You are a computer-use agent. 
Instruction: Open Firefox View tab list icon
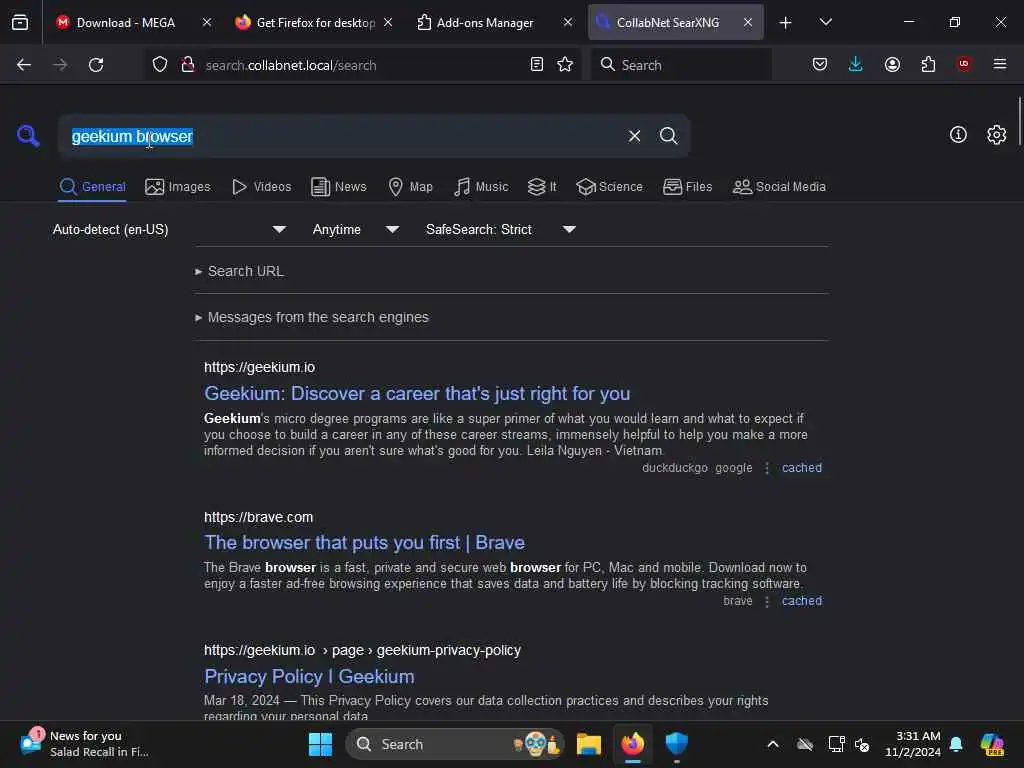click(20, 22)
